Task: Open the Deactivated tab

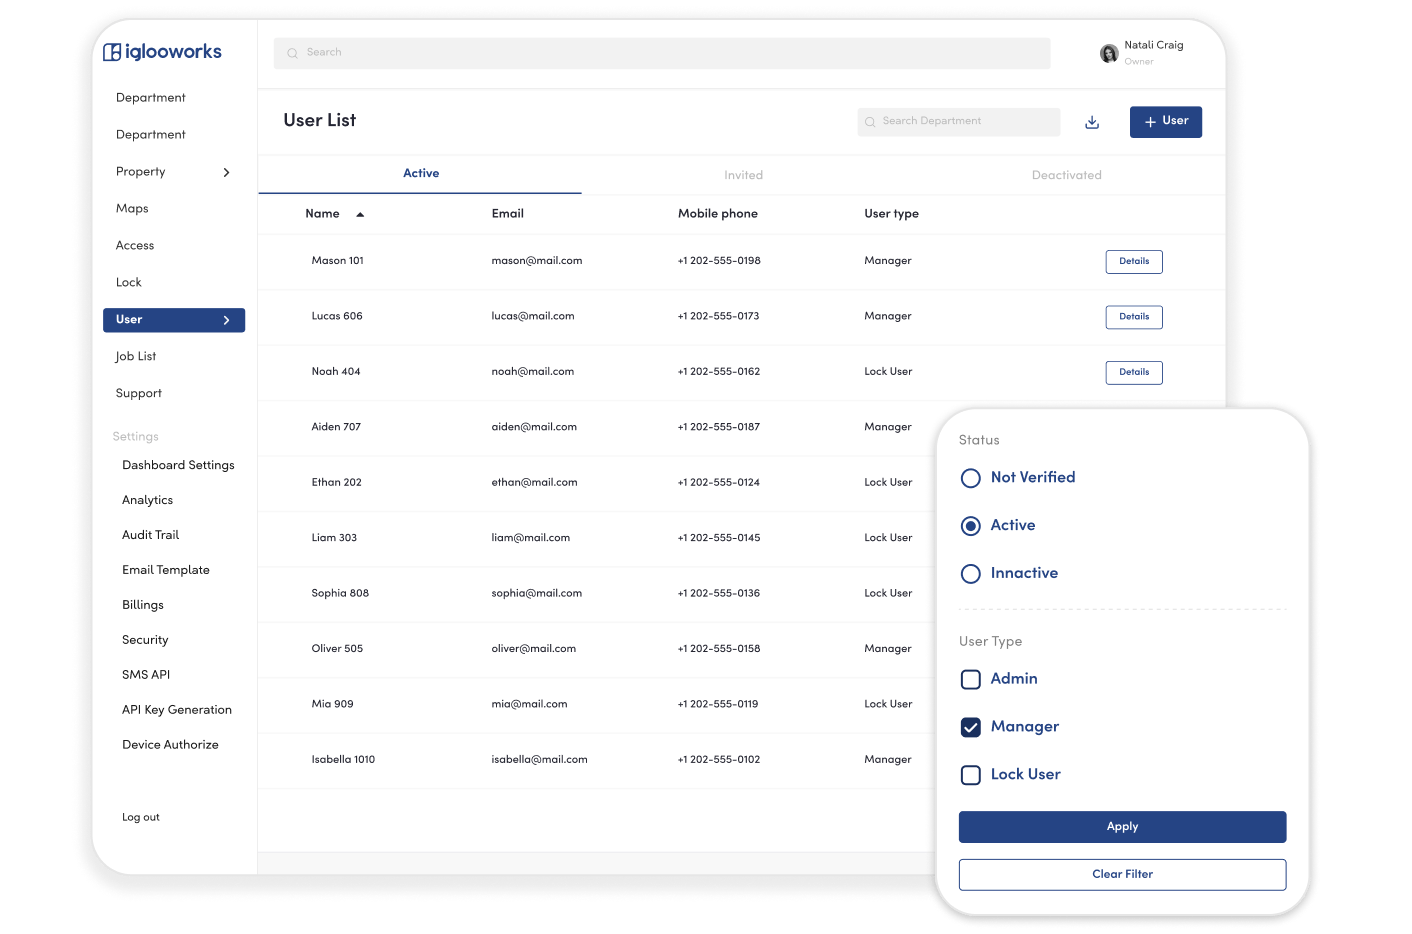Action: pyautogui.click(x=1066, y=174)
